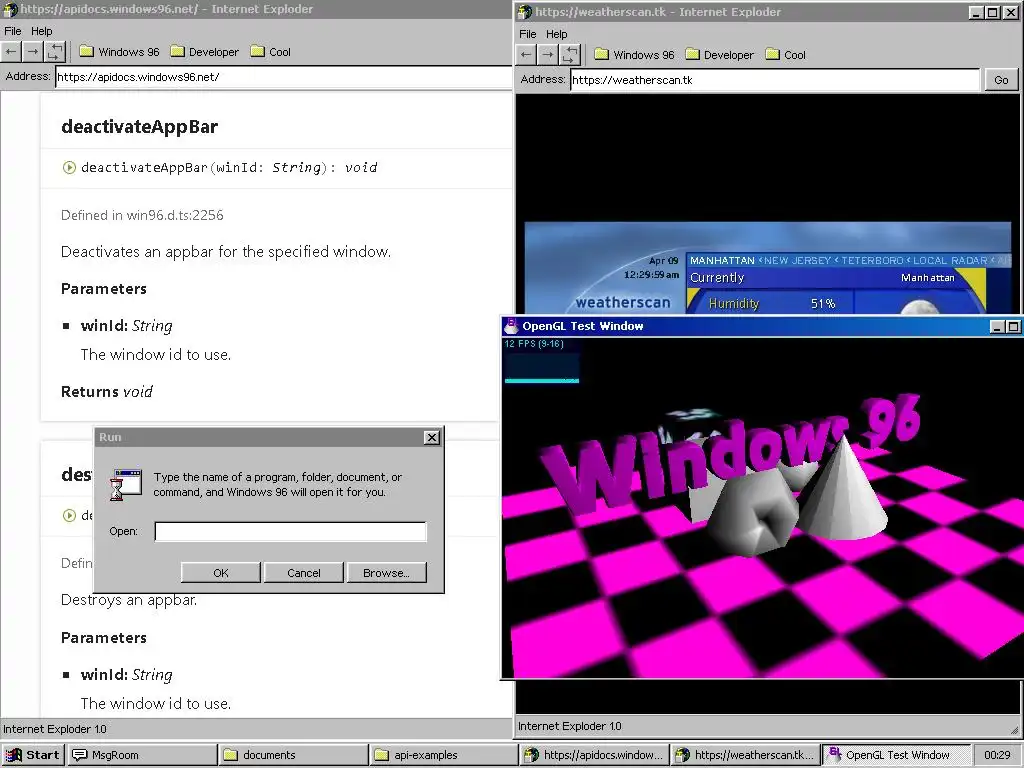The width and height of the screenshot is (1024, 768).
Task: Click the Go button next to weatherscan address
Action: [x=1001, y=80]
